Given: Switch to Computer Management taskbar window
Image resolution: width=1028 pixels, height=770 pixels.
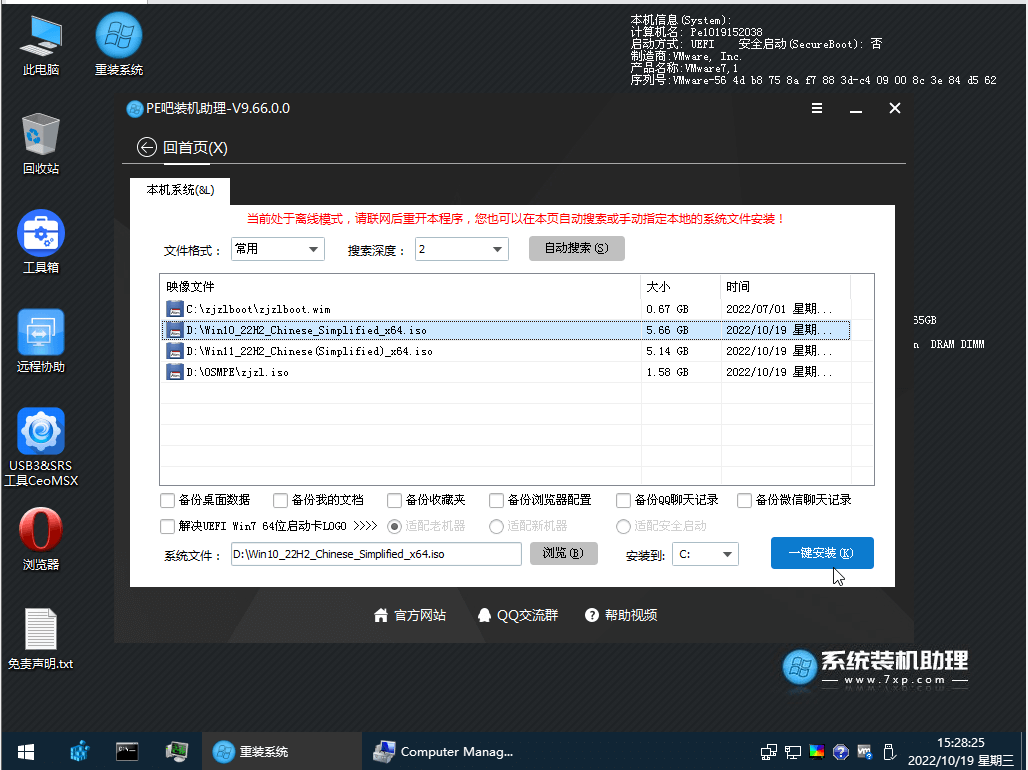Looking at the screenshot, I should pos(443,751).
